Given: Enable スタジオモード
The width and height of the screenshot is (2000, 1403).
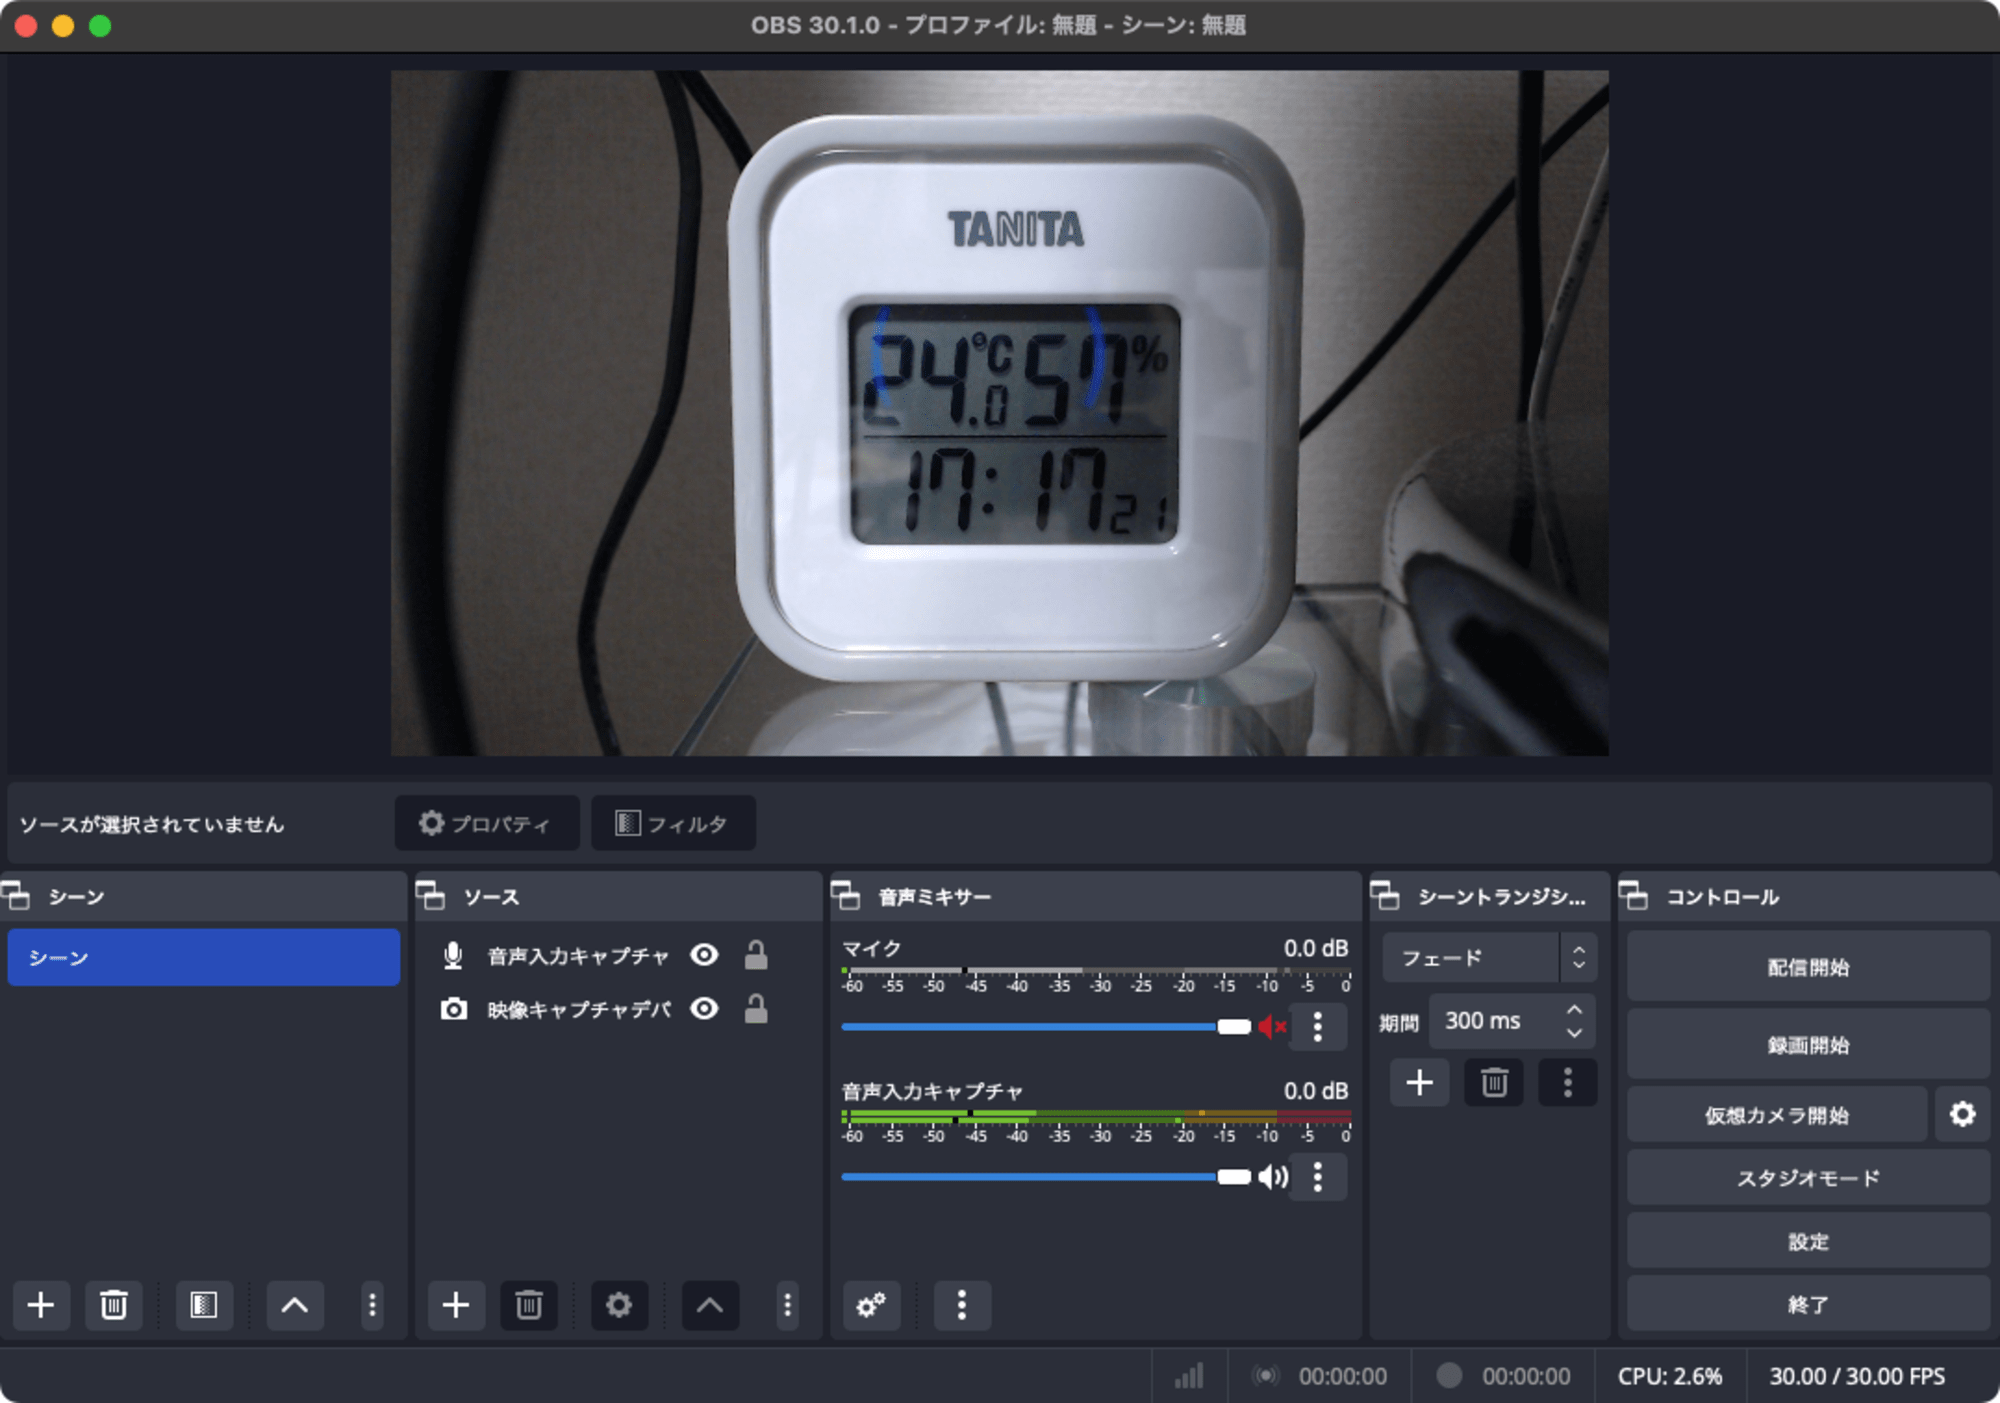Looking at the screenshot, I should point(1808,1178).
